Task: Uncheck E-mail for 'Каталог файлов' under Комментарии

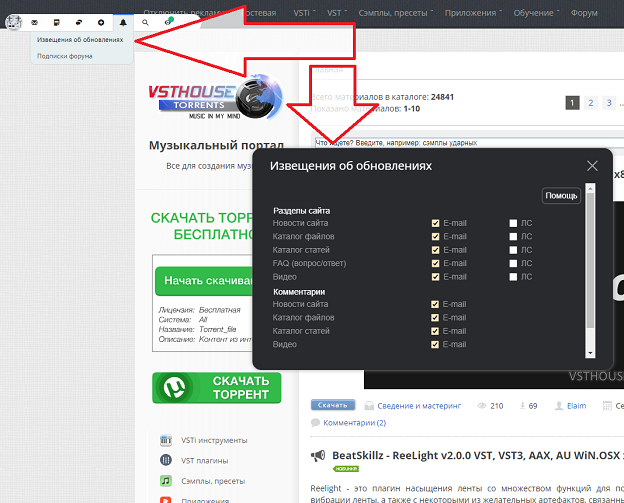Action: click(x=435, y=318)
